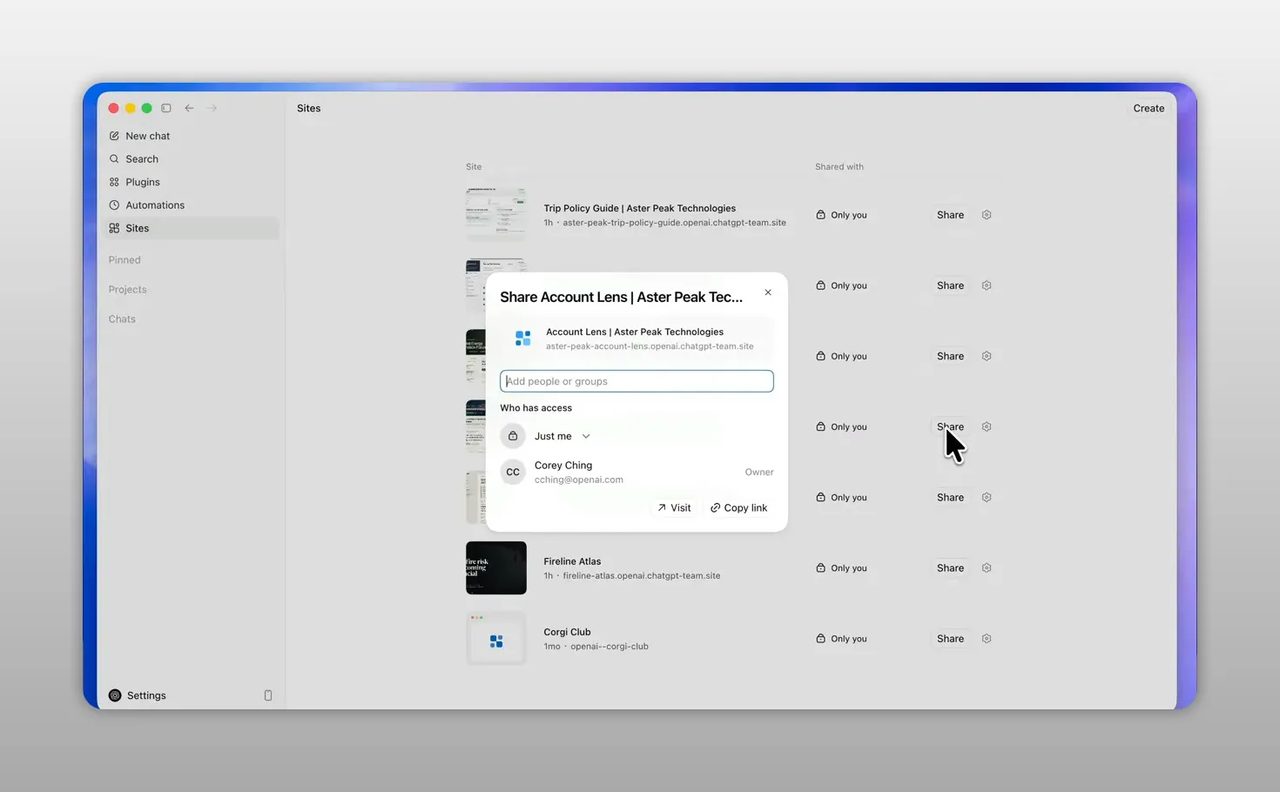Close the Share Account Lens dialog

[768, 293]
